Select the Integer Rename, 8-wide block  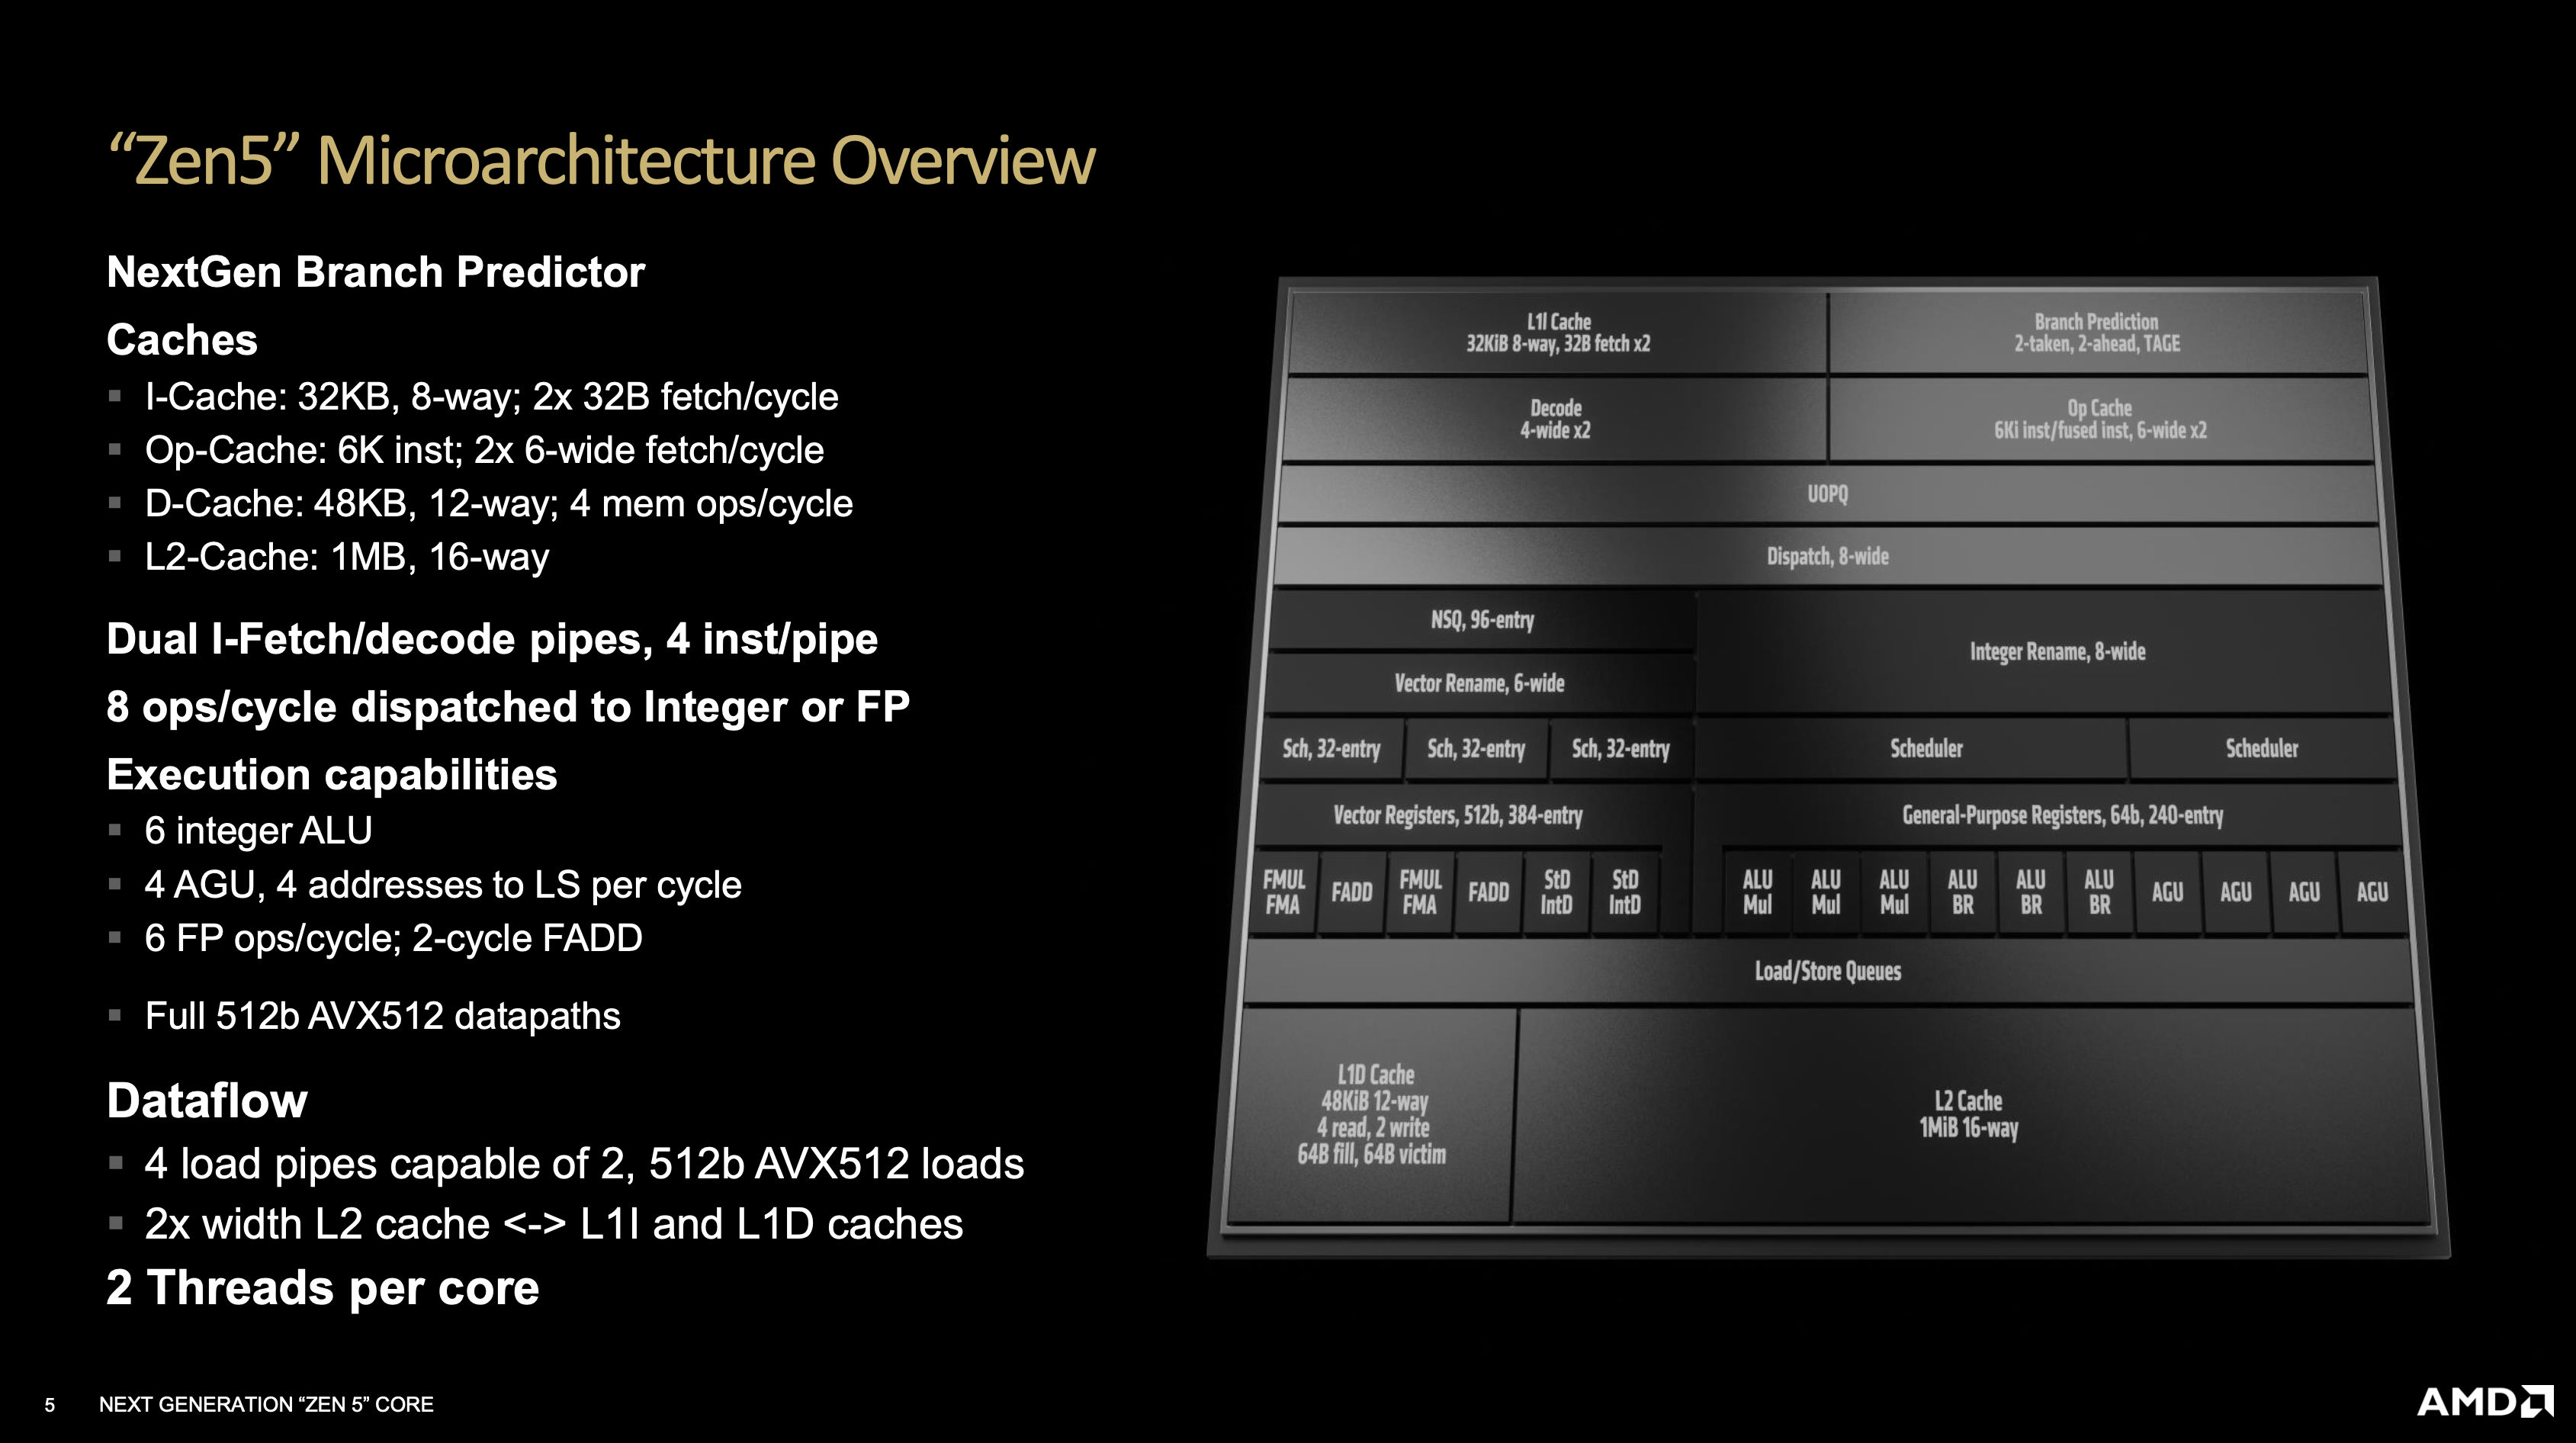tap(2057, 652)
